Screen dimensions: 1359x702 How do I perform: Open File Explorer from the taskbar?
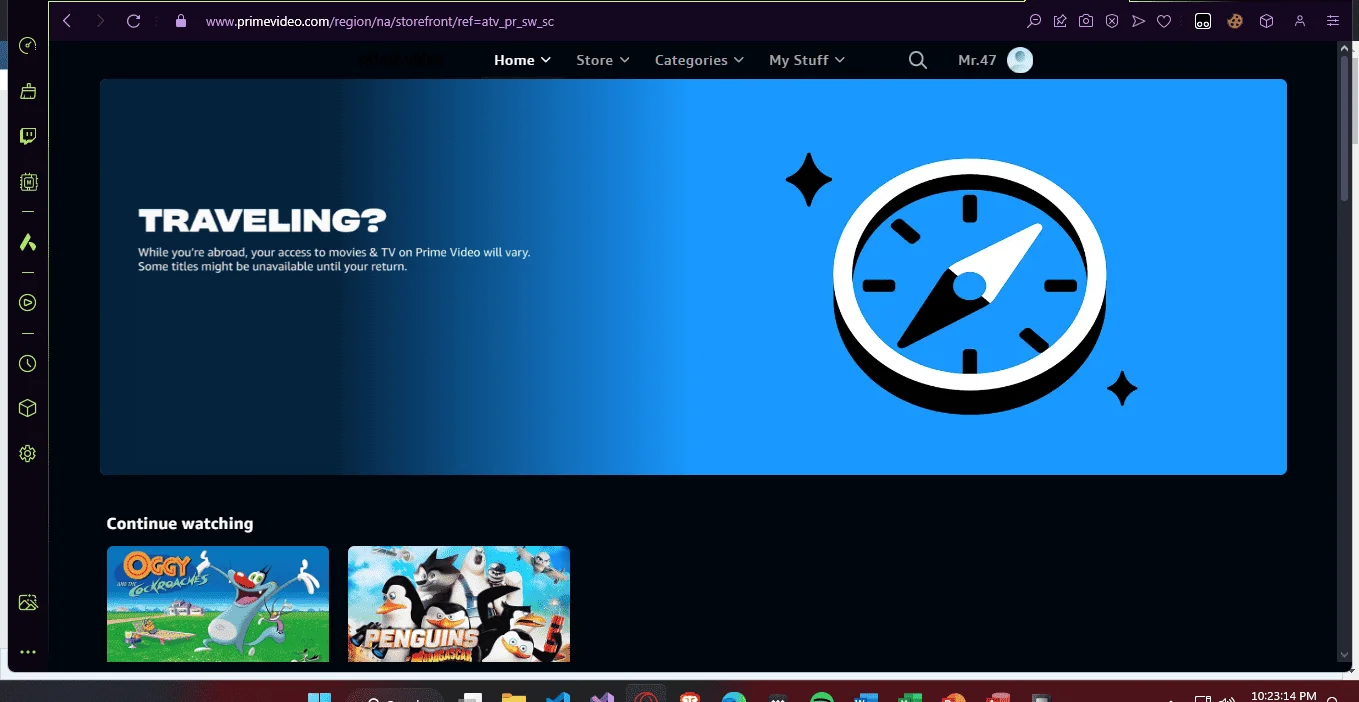pos(513,698)
